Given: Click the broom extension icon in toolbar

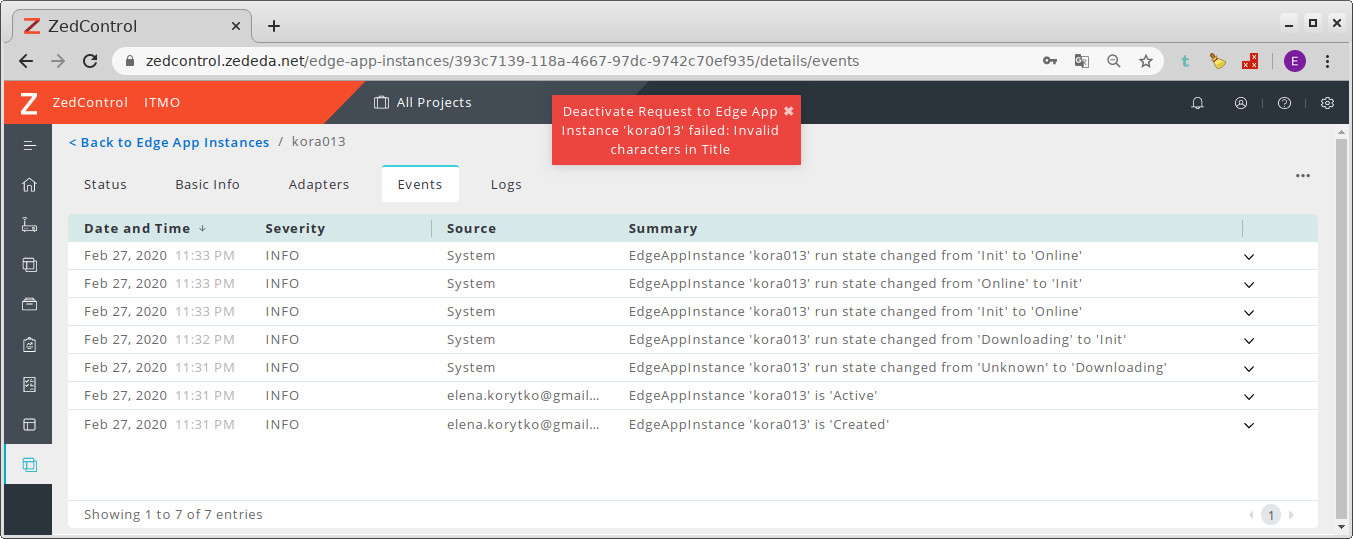Looking at the screenshot, I should (x=1217, y=61).
